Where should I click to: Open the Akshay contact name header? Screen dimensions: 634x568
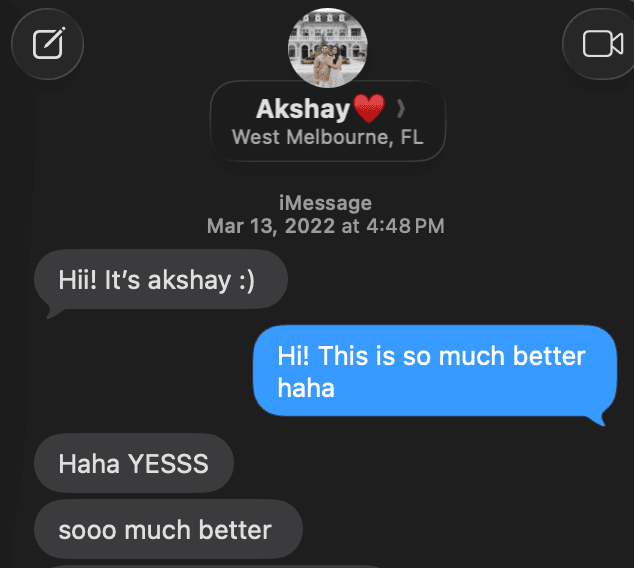(303, 109)
